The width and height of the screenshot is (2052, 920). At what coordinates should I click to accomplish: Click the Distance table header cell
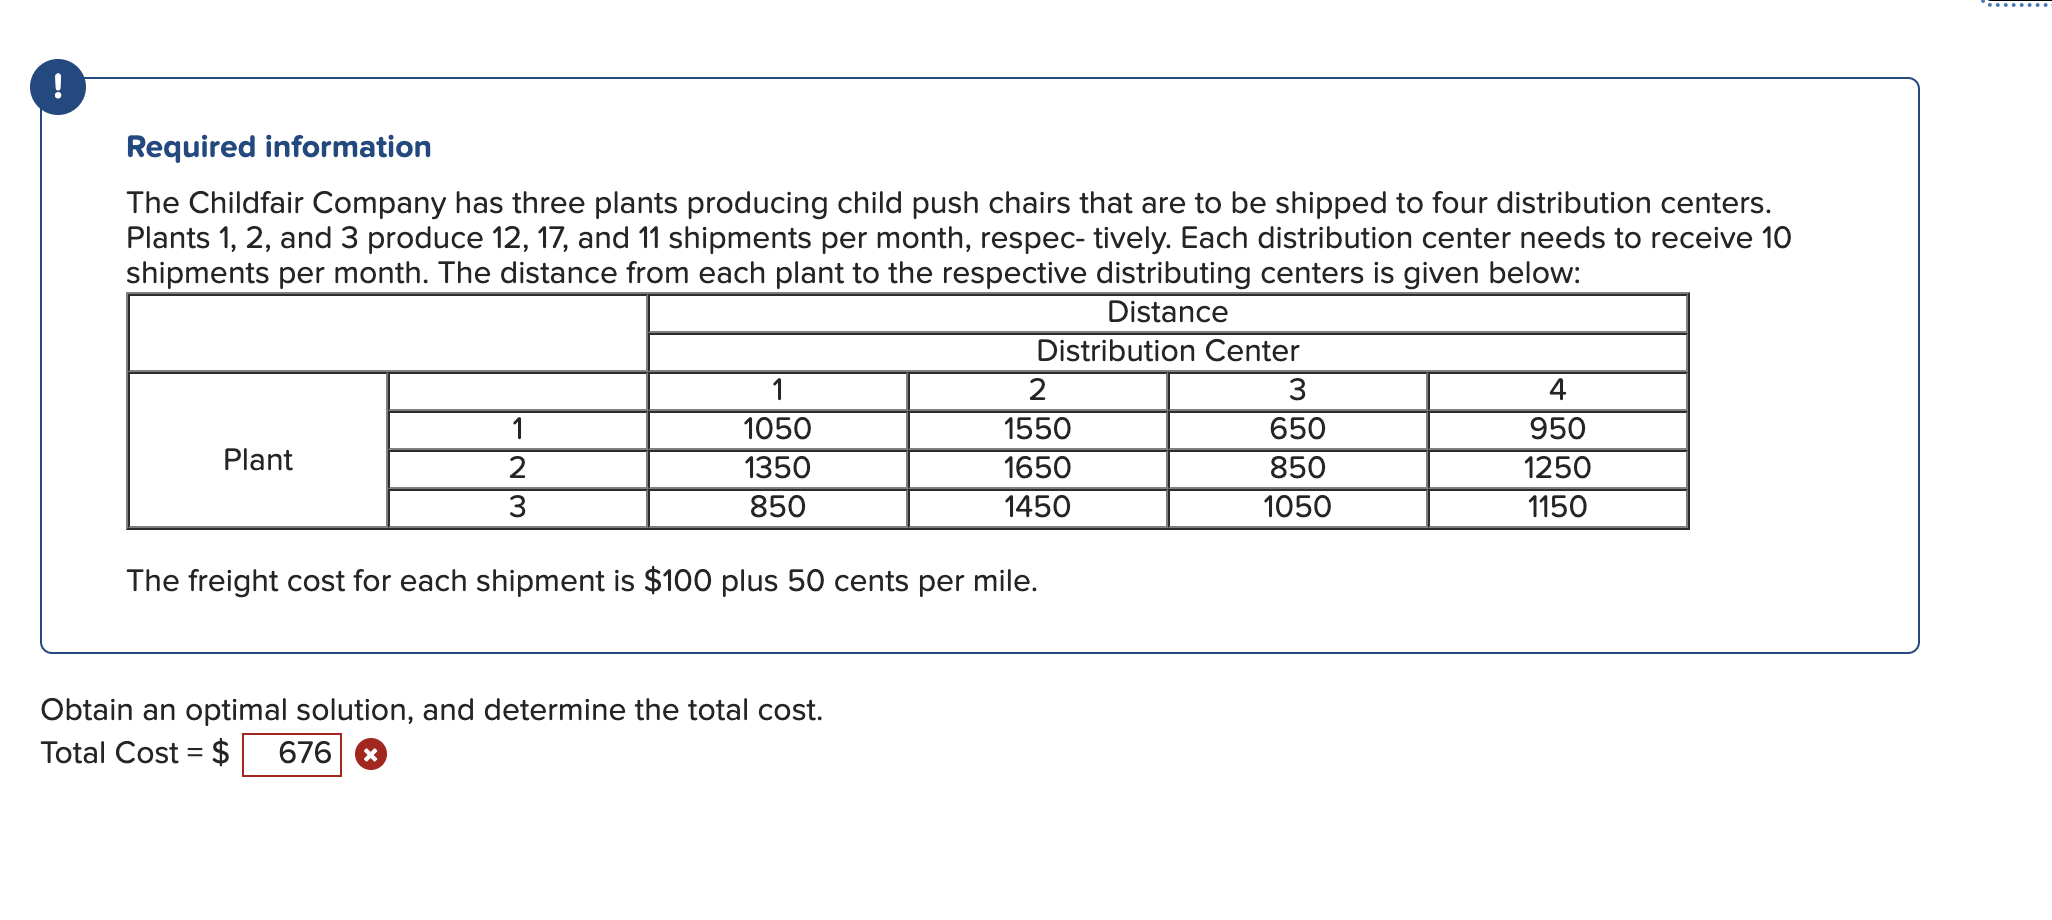coord(1166,312)
